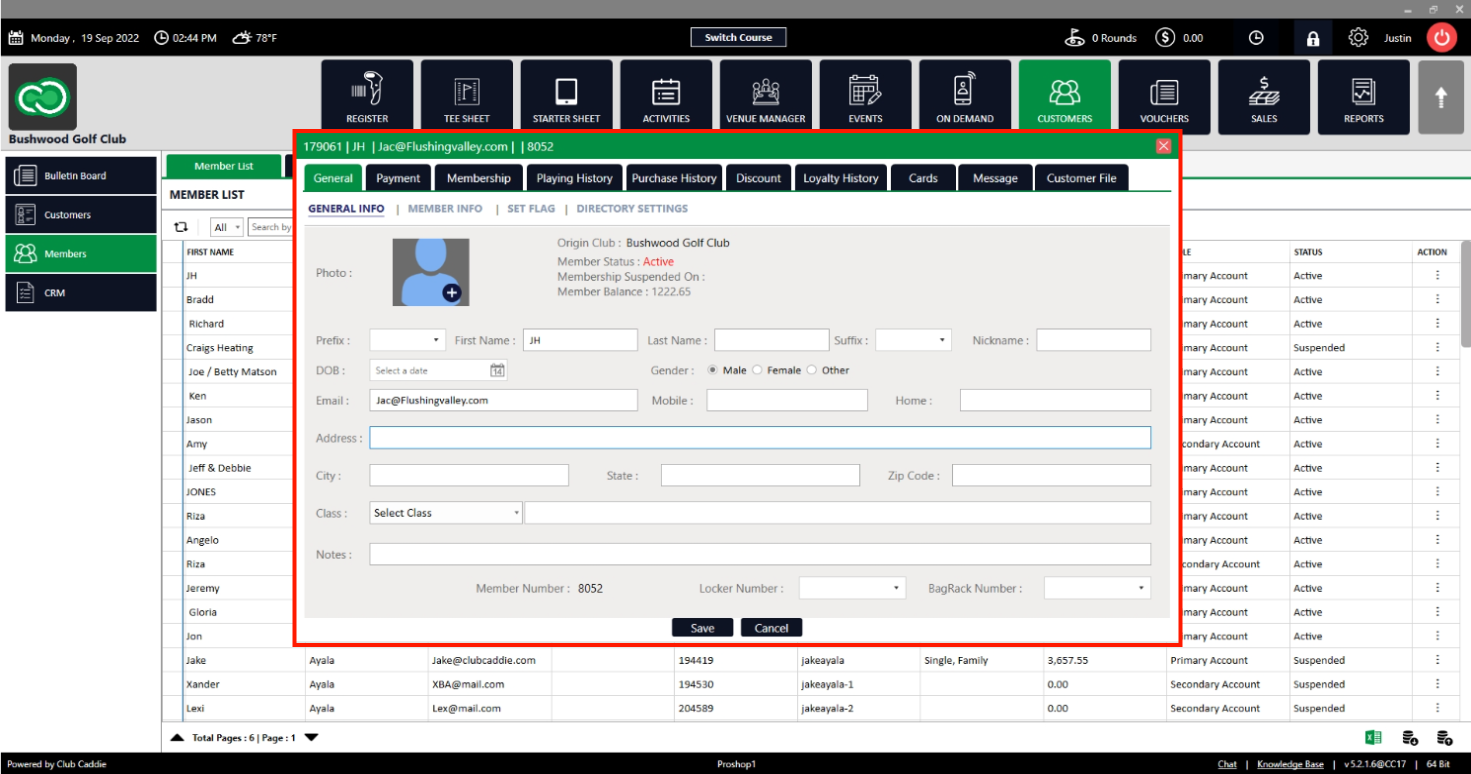Open the Prefix dropdown
The image size is (1471, 774).
(407, 340)
